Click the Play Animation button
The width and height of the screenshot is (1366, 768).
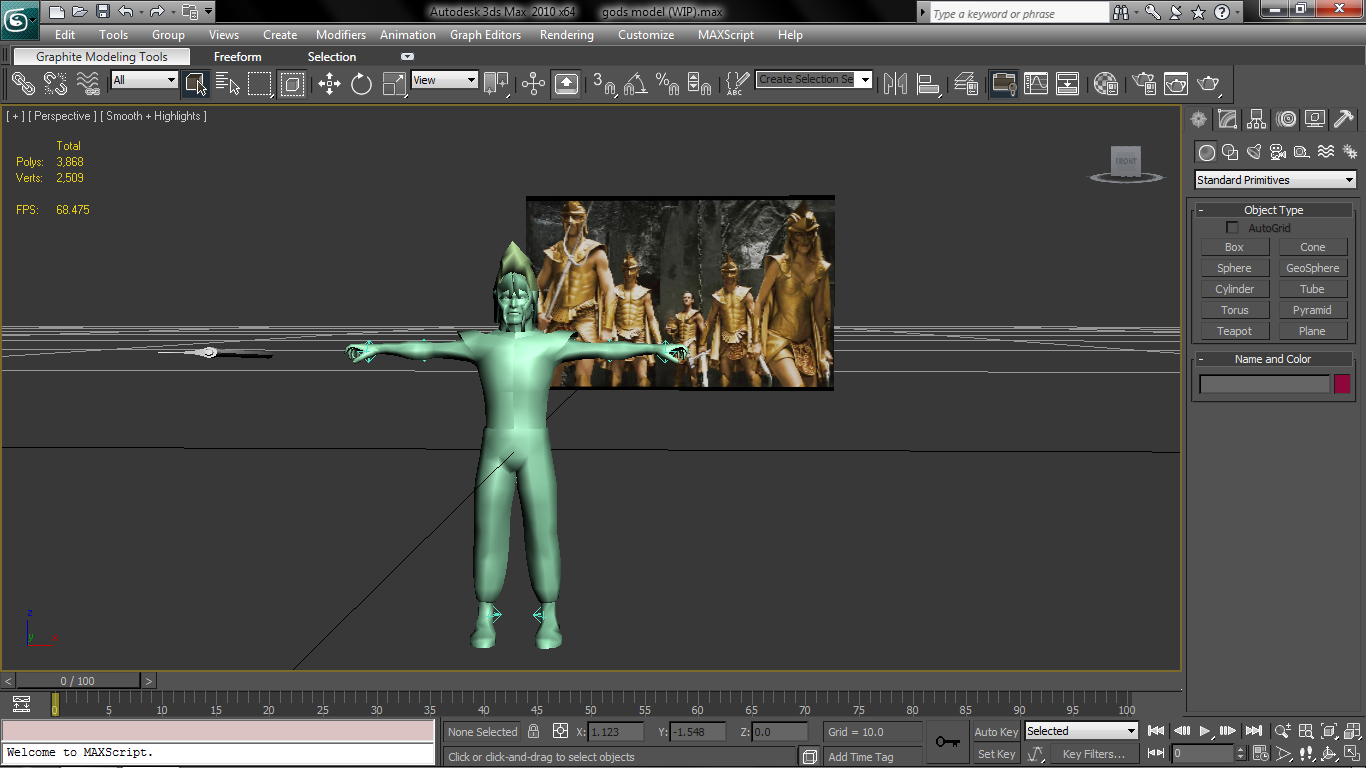(x=1205, y=731)
